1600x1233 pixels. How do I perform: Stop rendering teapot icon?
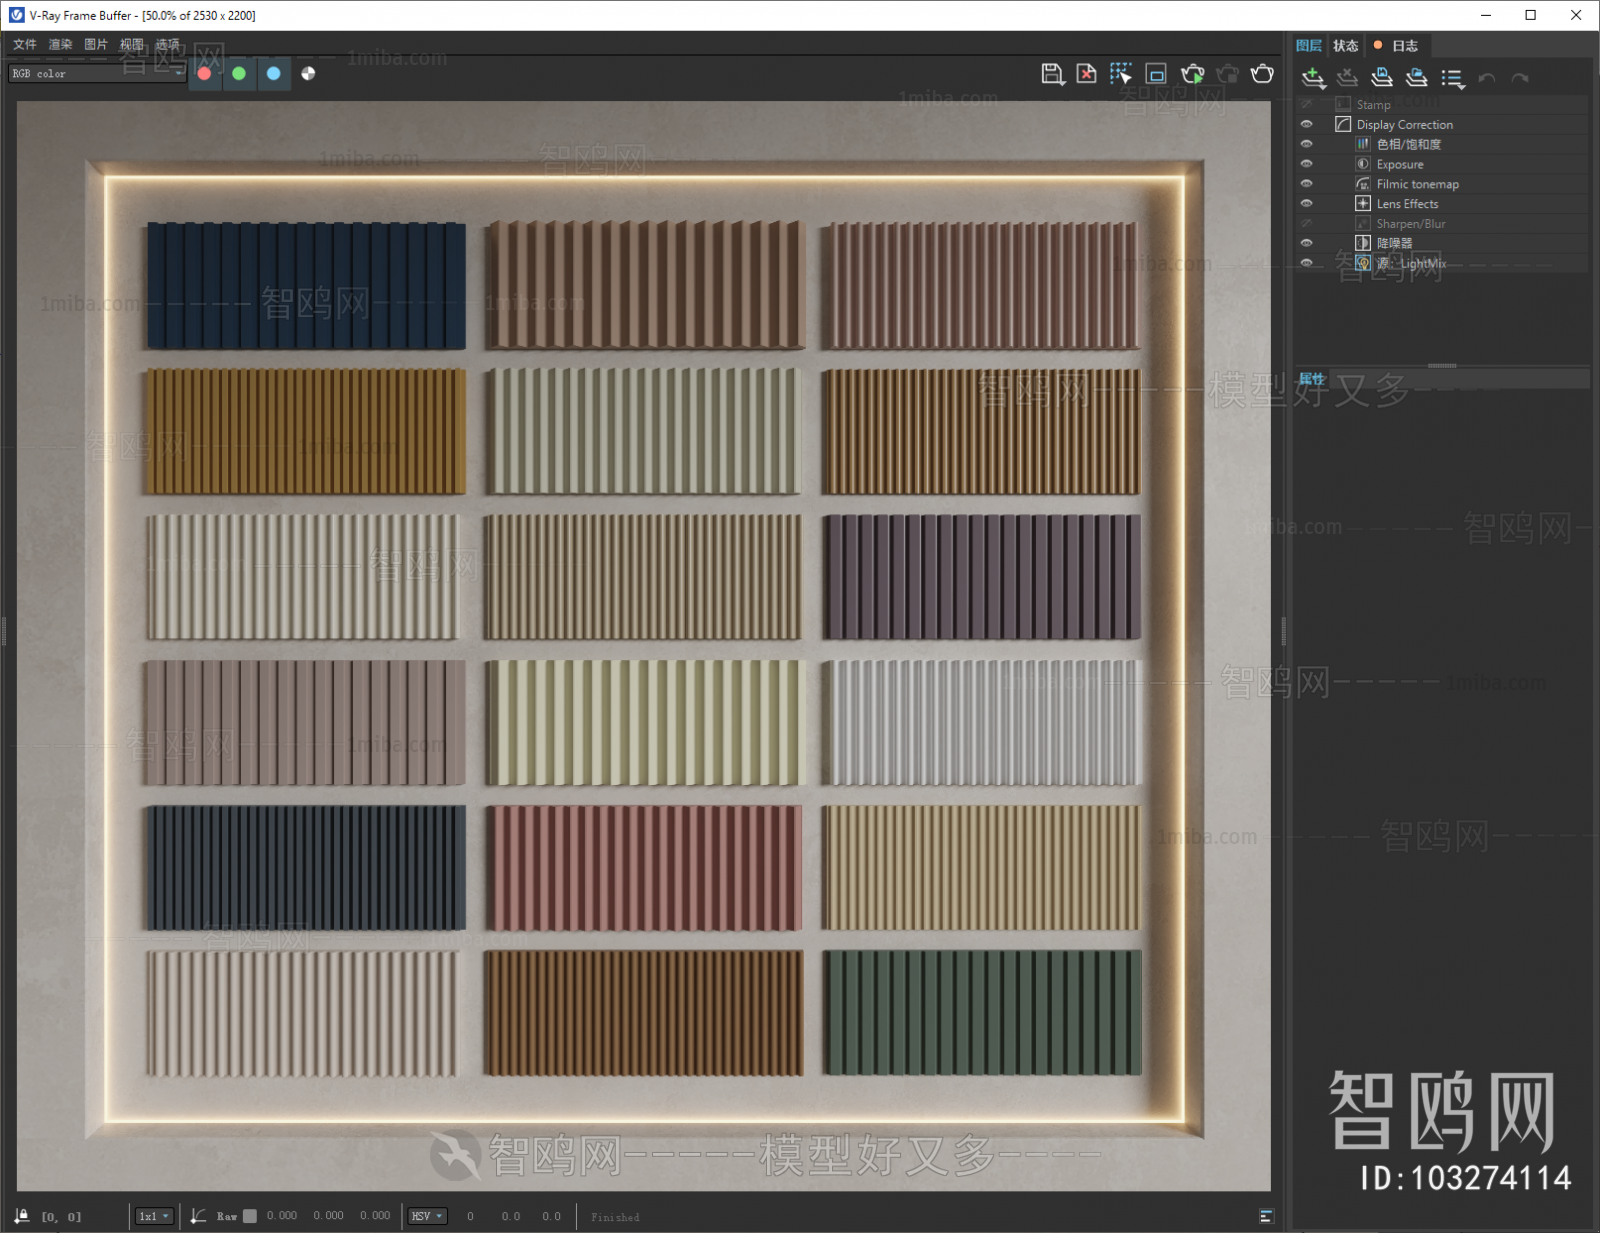[1228, 74]
